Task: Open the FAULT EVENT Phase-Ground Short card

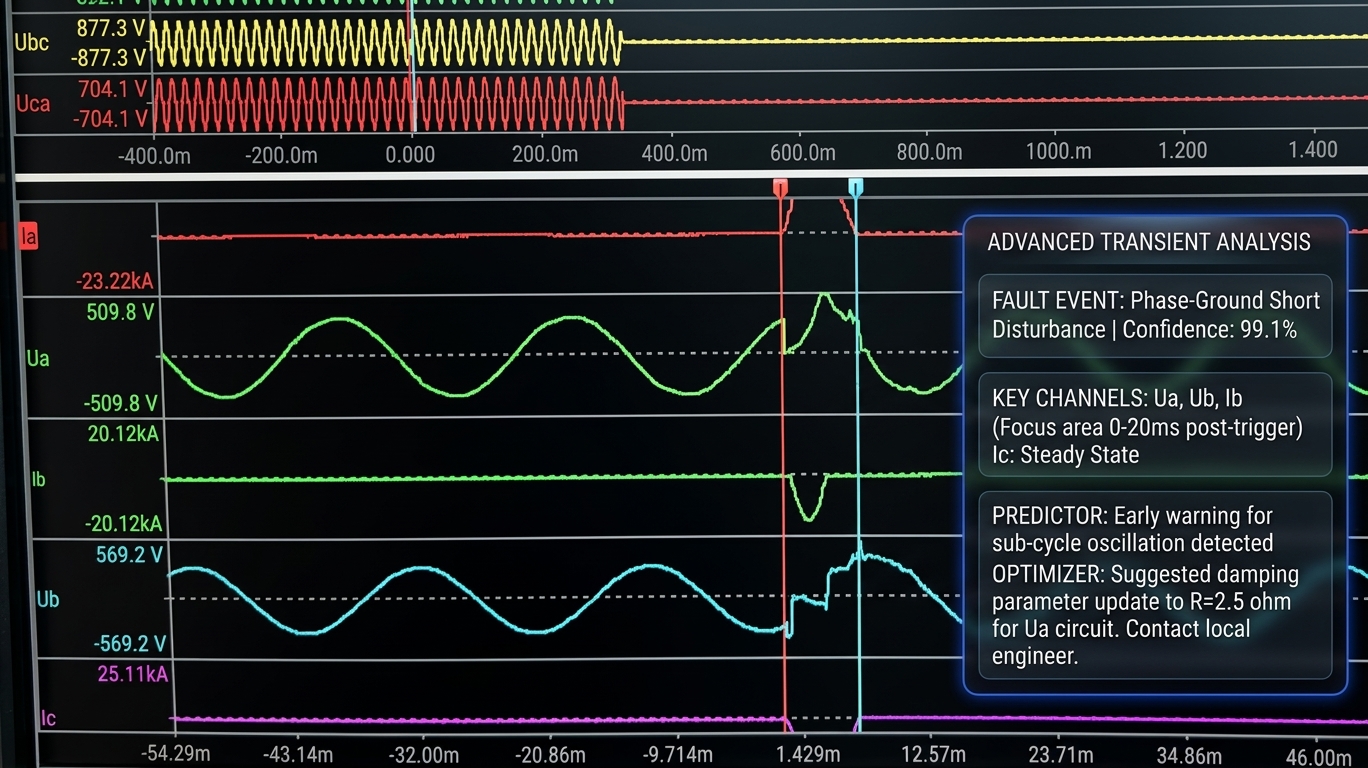Action: pyautogui.click(x=1155, y=315)
